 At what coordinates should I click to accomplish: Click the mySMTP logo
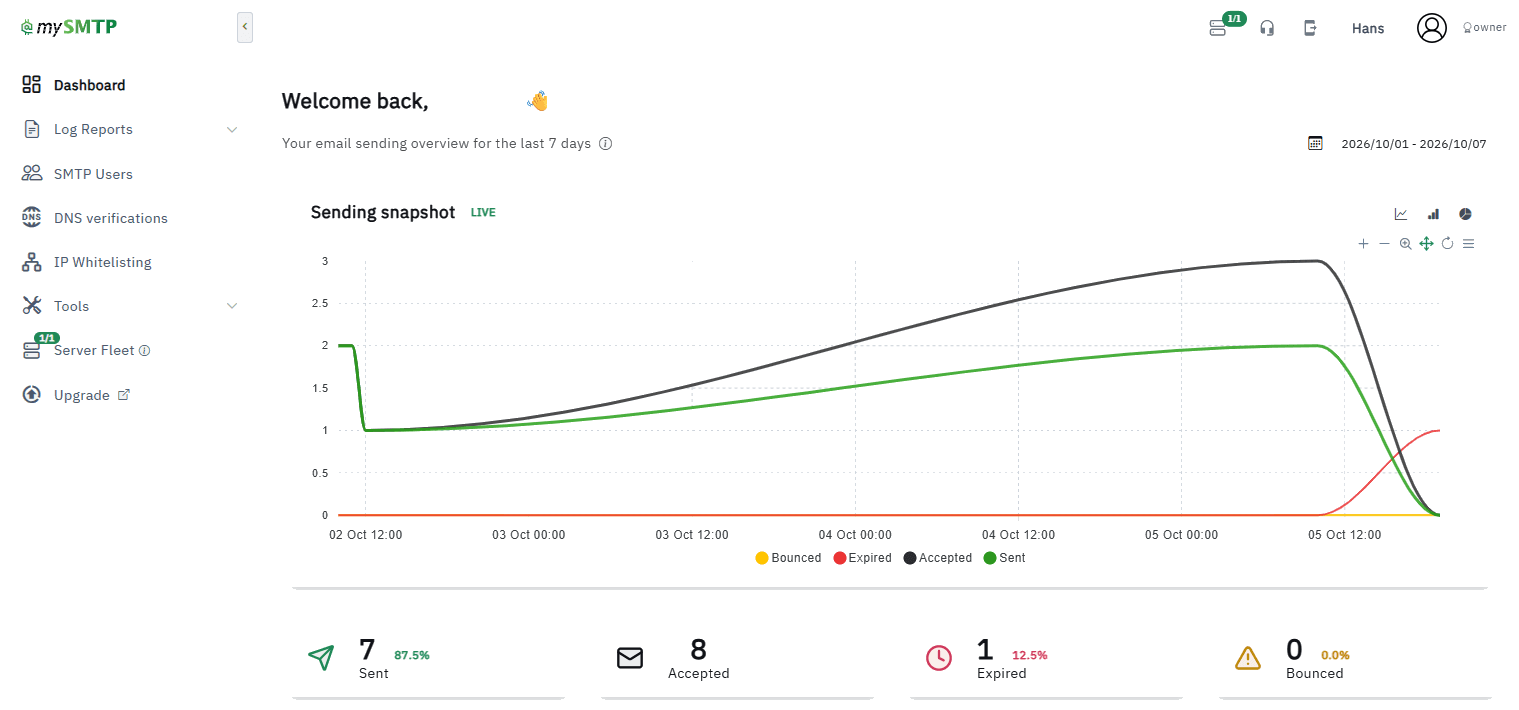coord(68,27)
